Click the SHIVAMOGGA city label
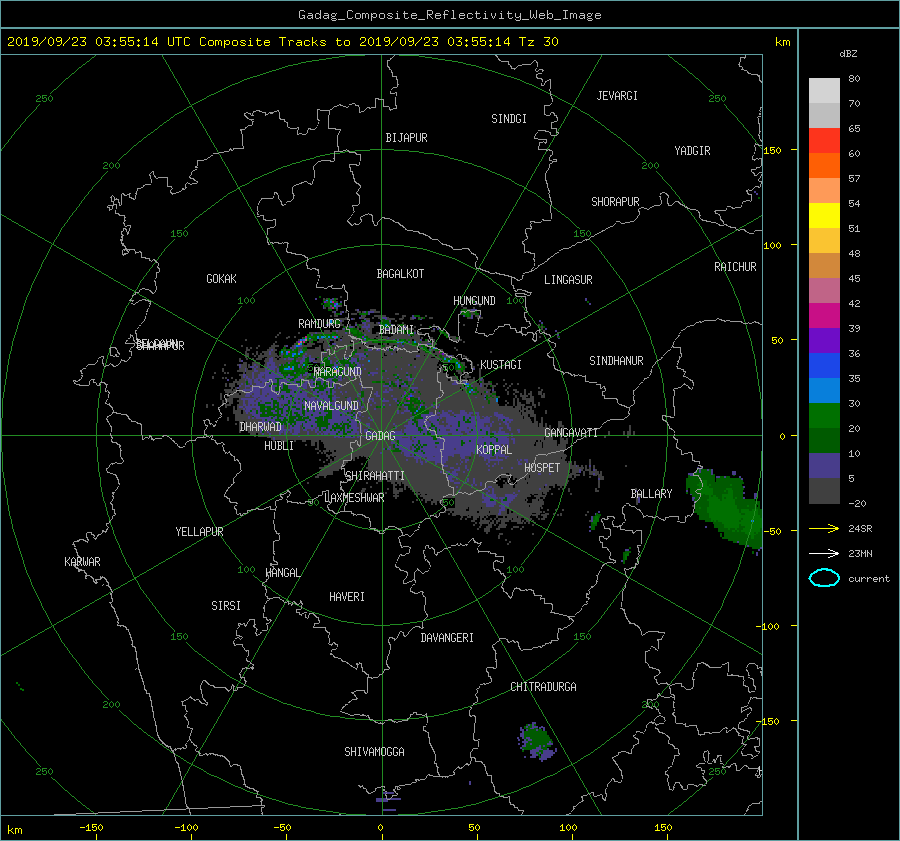 coord(374,751)
